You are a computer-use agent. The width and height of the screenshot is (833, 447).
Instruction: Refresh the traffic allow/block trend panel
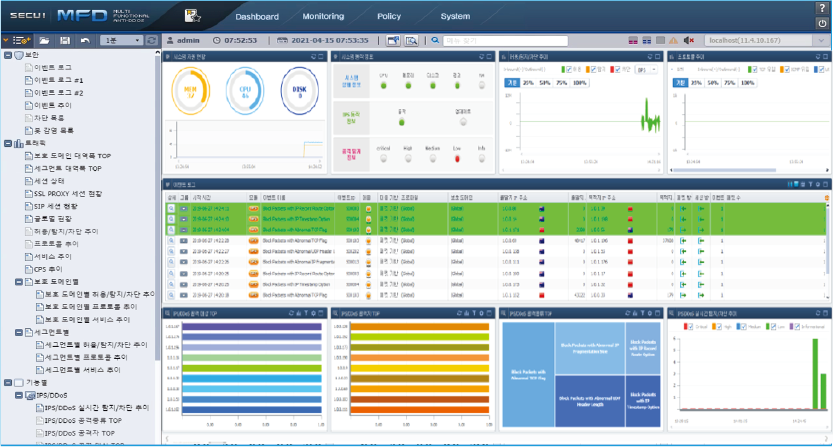(x=650, y=57)
